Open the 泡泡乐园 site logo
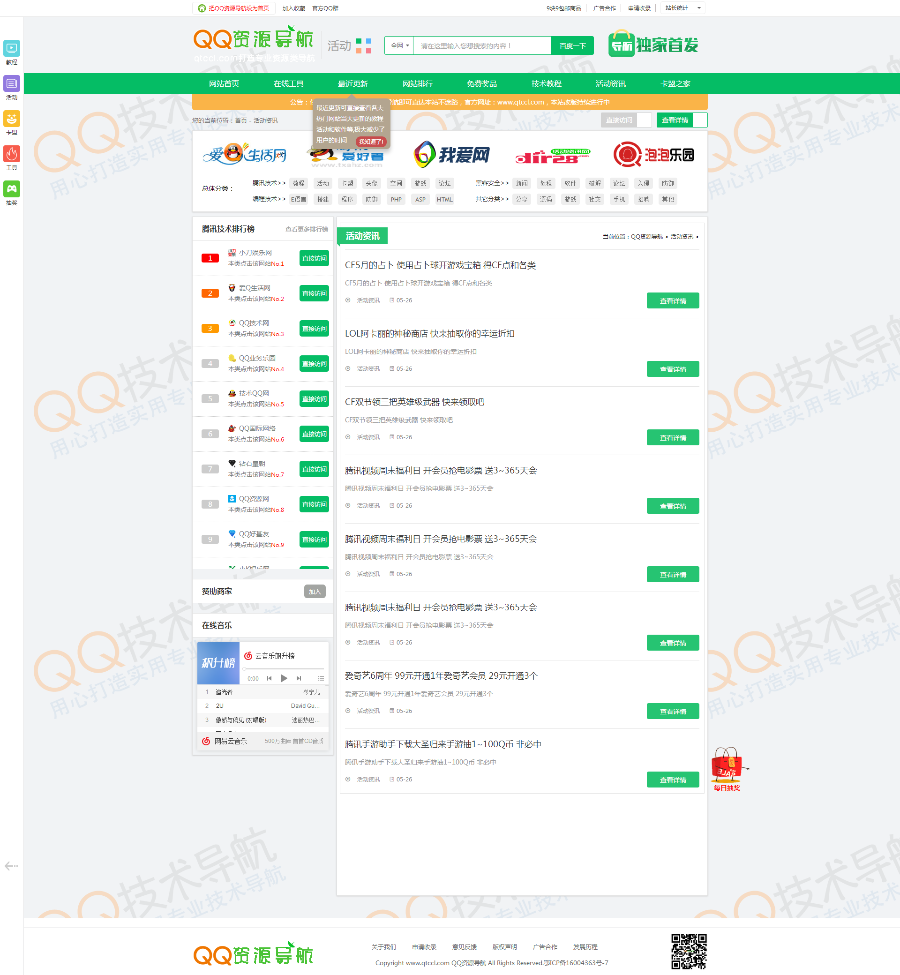Screen dimensions: 900x975 (x=654, y=154)
